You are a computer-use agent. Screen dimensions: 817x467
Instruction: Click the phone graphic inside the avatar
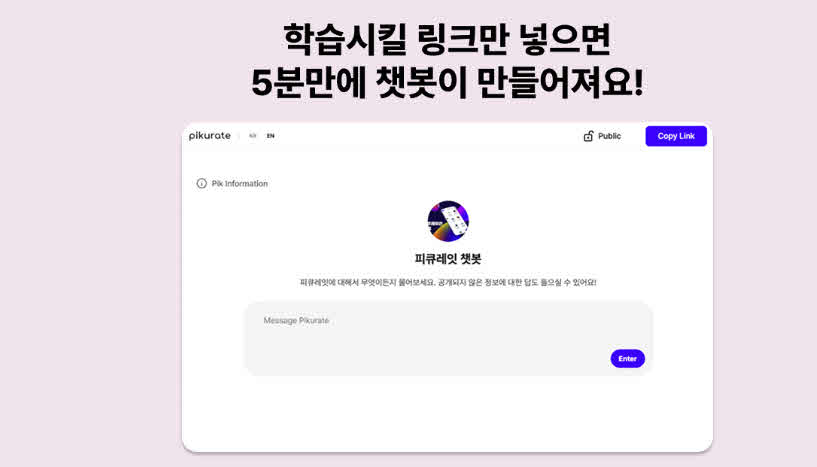[453, 220]
